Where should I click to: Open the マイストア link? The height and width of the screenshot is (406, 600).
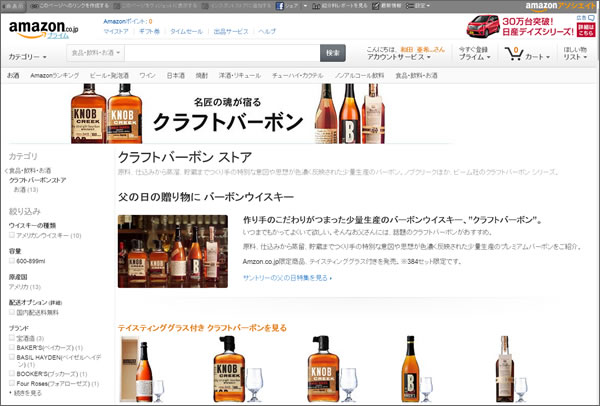pos(116,31)
